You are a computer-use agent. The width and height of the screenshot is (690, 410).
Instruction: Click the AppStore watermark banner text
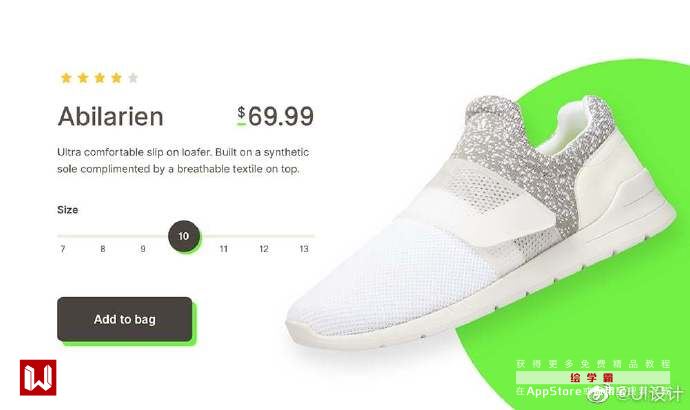point(554,391)
